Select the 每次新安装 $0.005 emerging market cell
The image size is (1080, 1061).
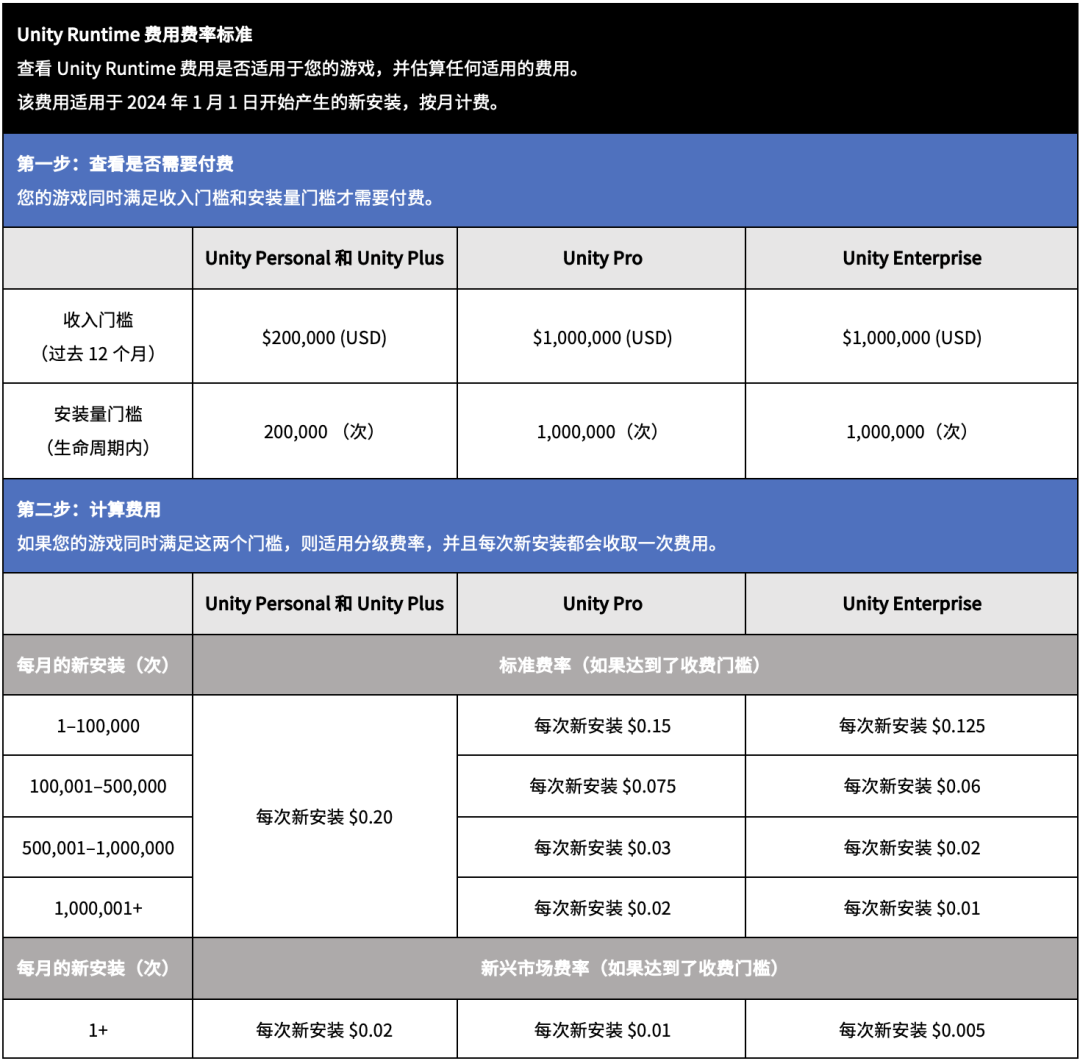coord(910,1028)
